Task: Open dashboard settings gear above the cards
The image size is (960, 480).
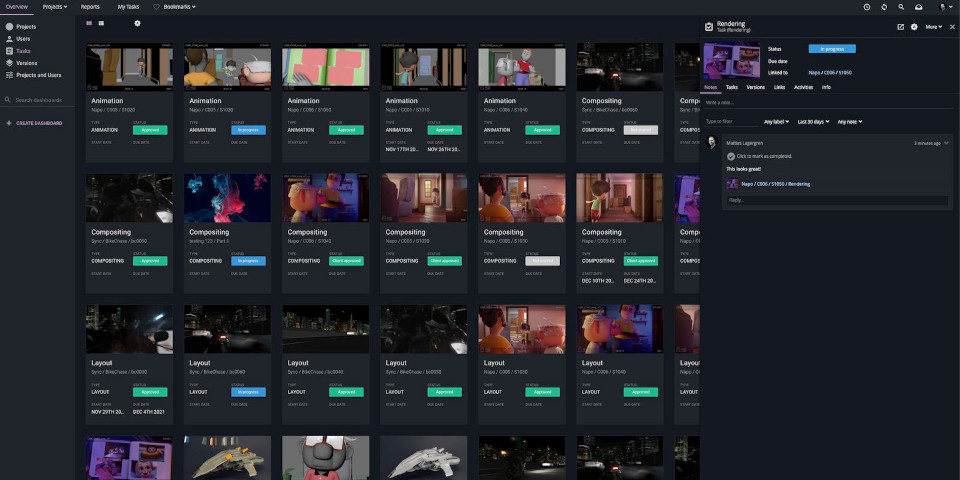Action: click(138, 22)
